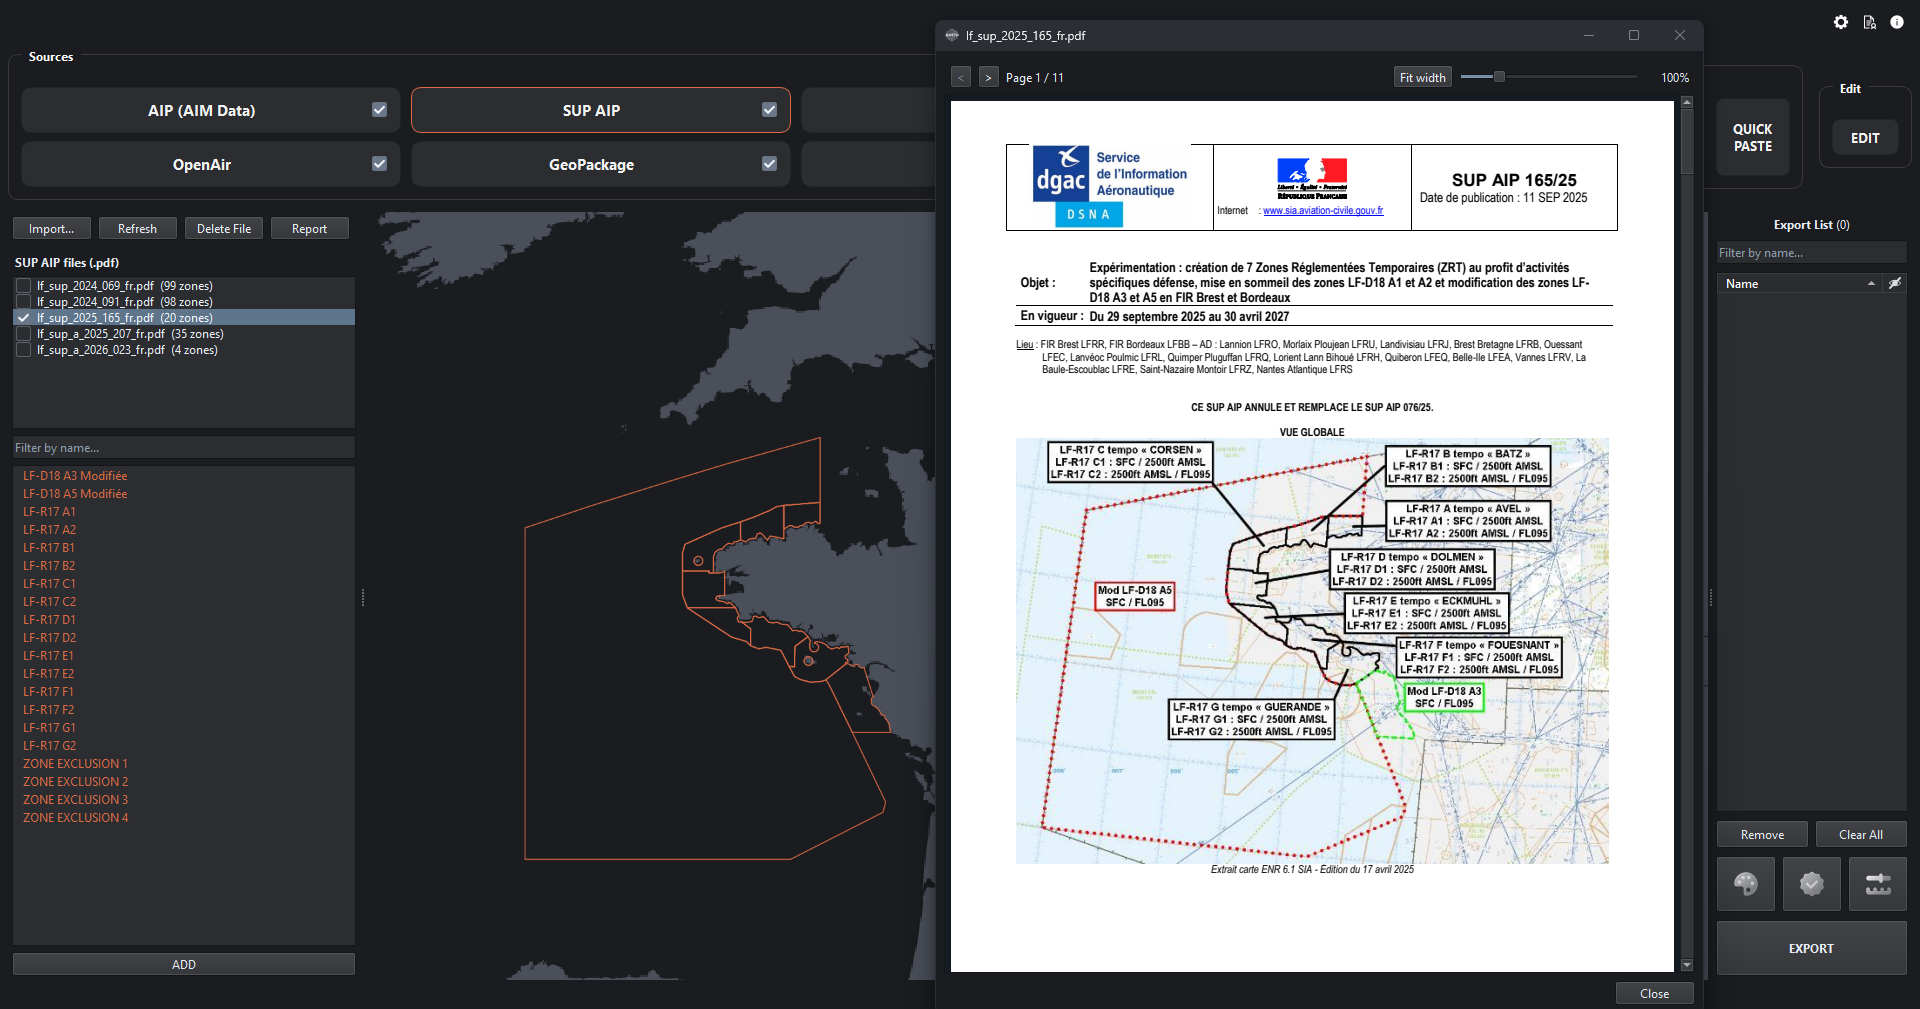Screen dimensions: 1920x1009
Task: Check the lf_sup_2024_069_fr.pdf file checkbox
Action: click(24, 286)
